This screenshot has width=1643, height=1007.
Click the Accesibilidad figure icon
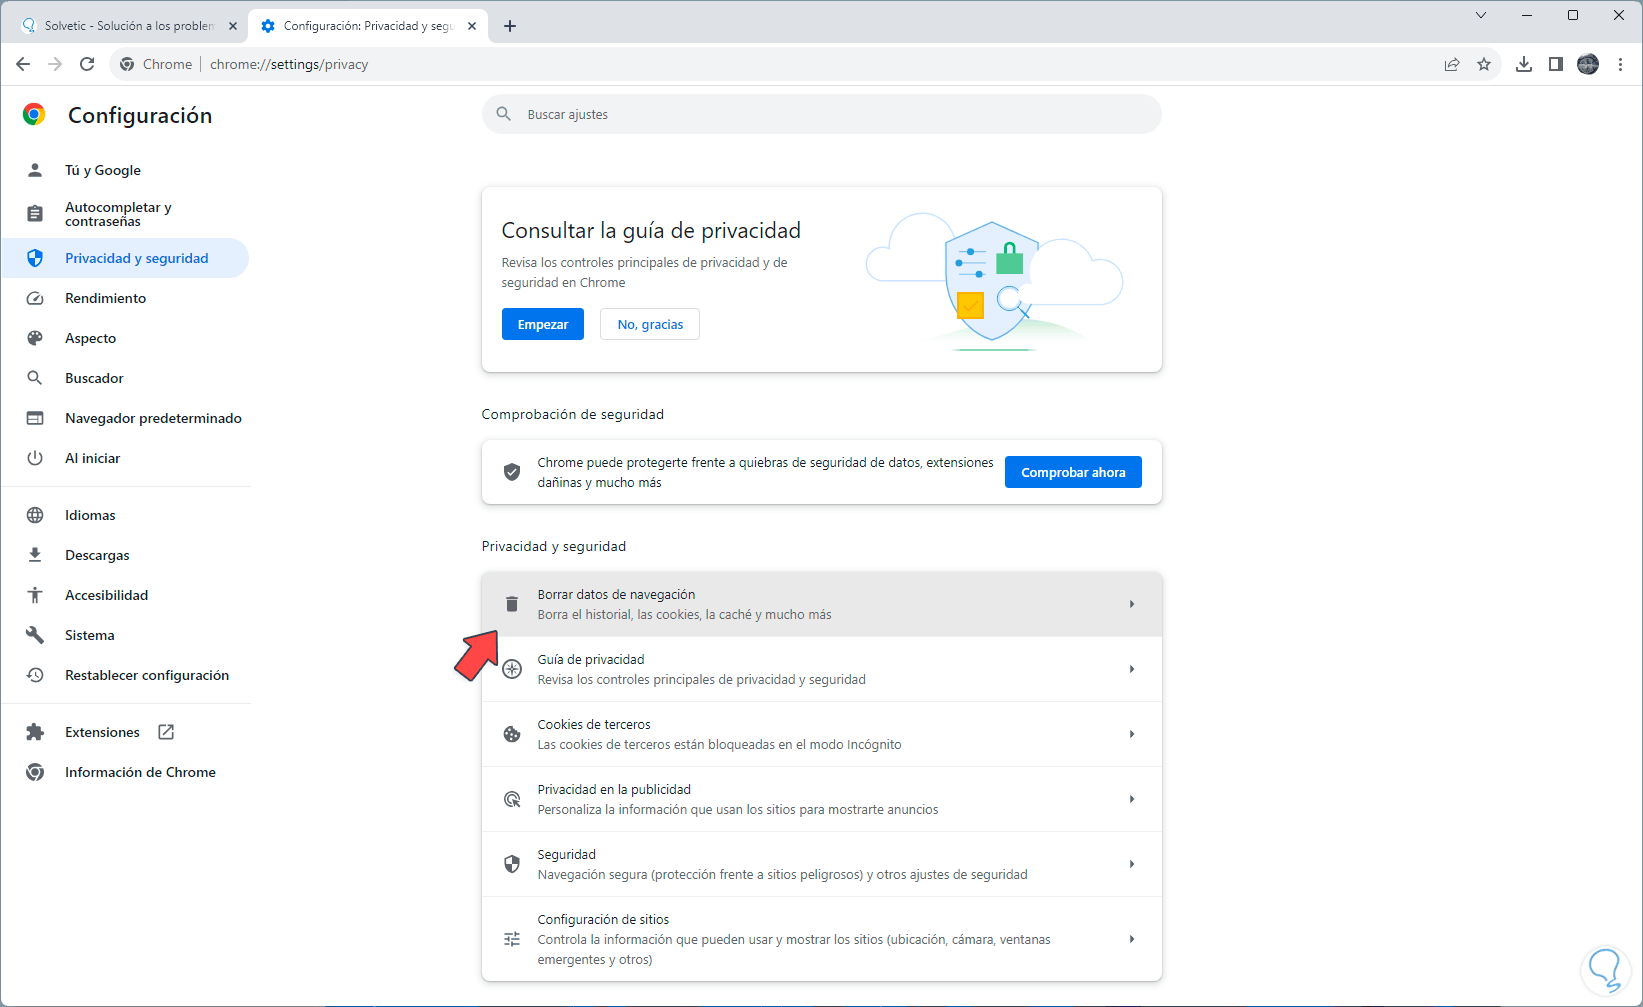coord(35,595)
